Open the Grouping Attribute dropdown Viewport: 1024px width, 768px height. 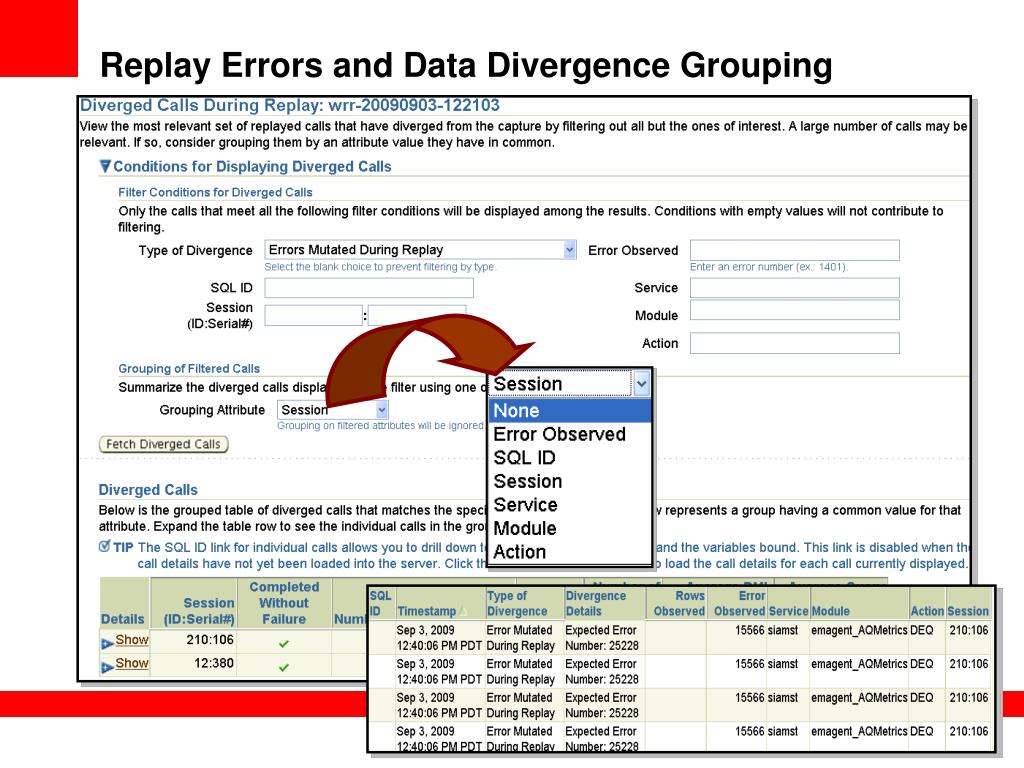pyautogui.click(x=332, y=409)
